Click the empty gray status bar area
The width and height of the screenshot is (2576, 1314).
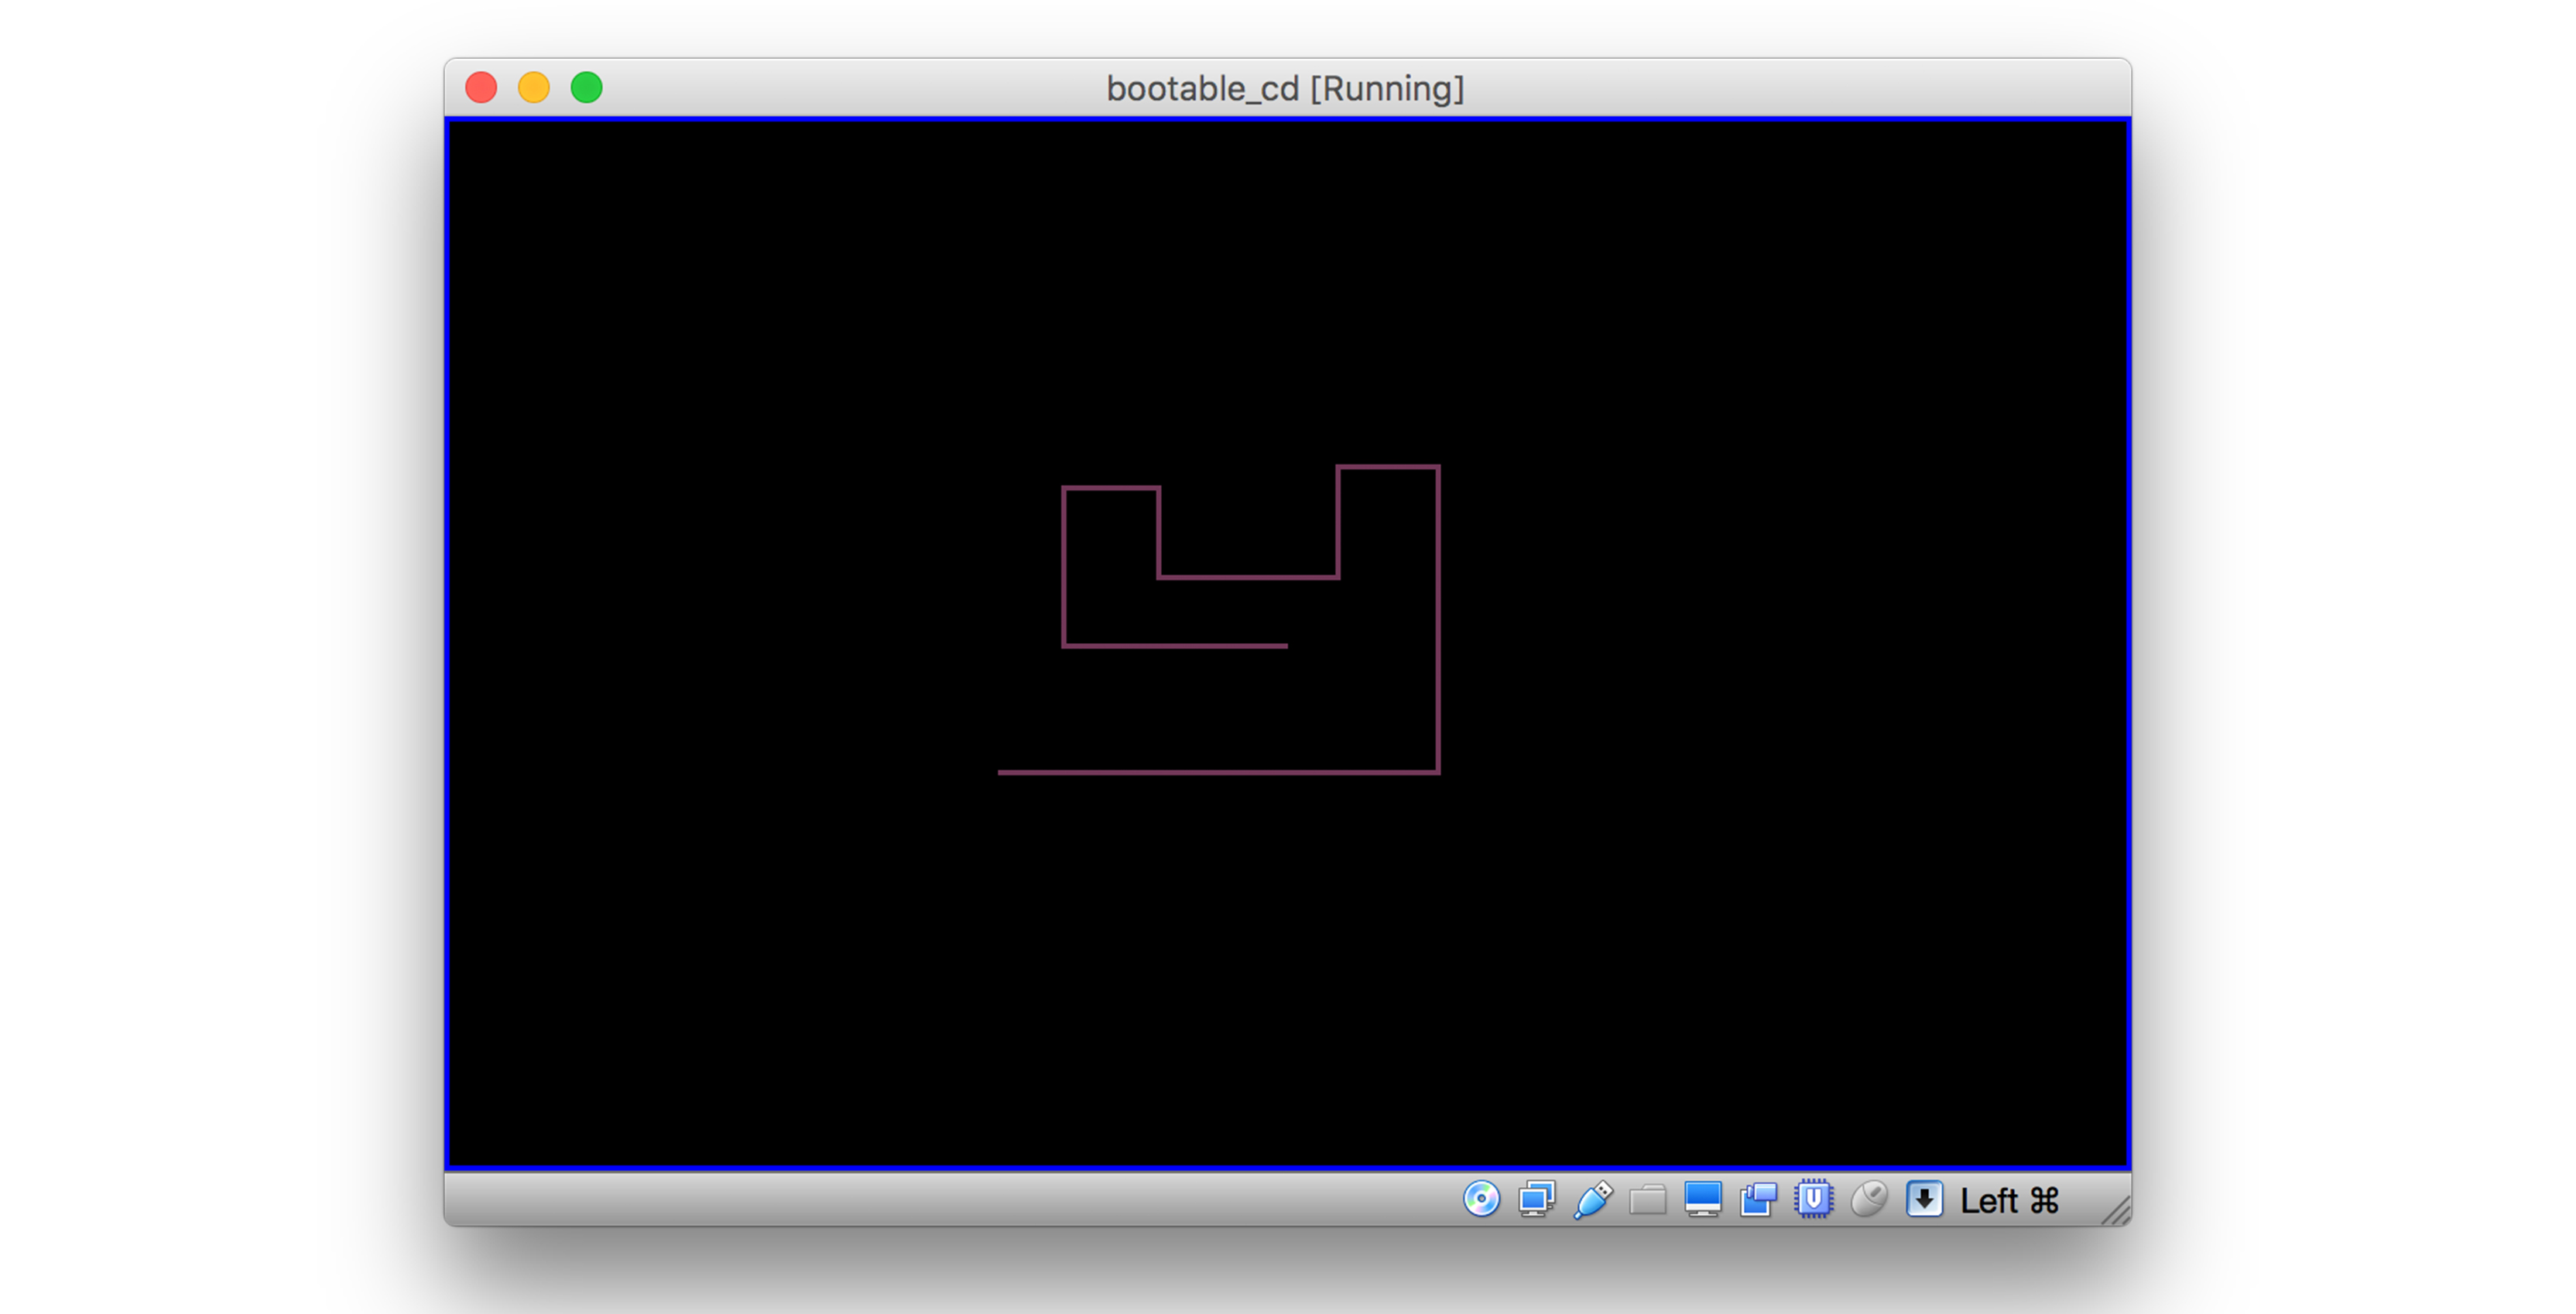(900, 1200)
